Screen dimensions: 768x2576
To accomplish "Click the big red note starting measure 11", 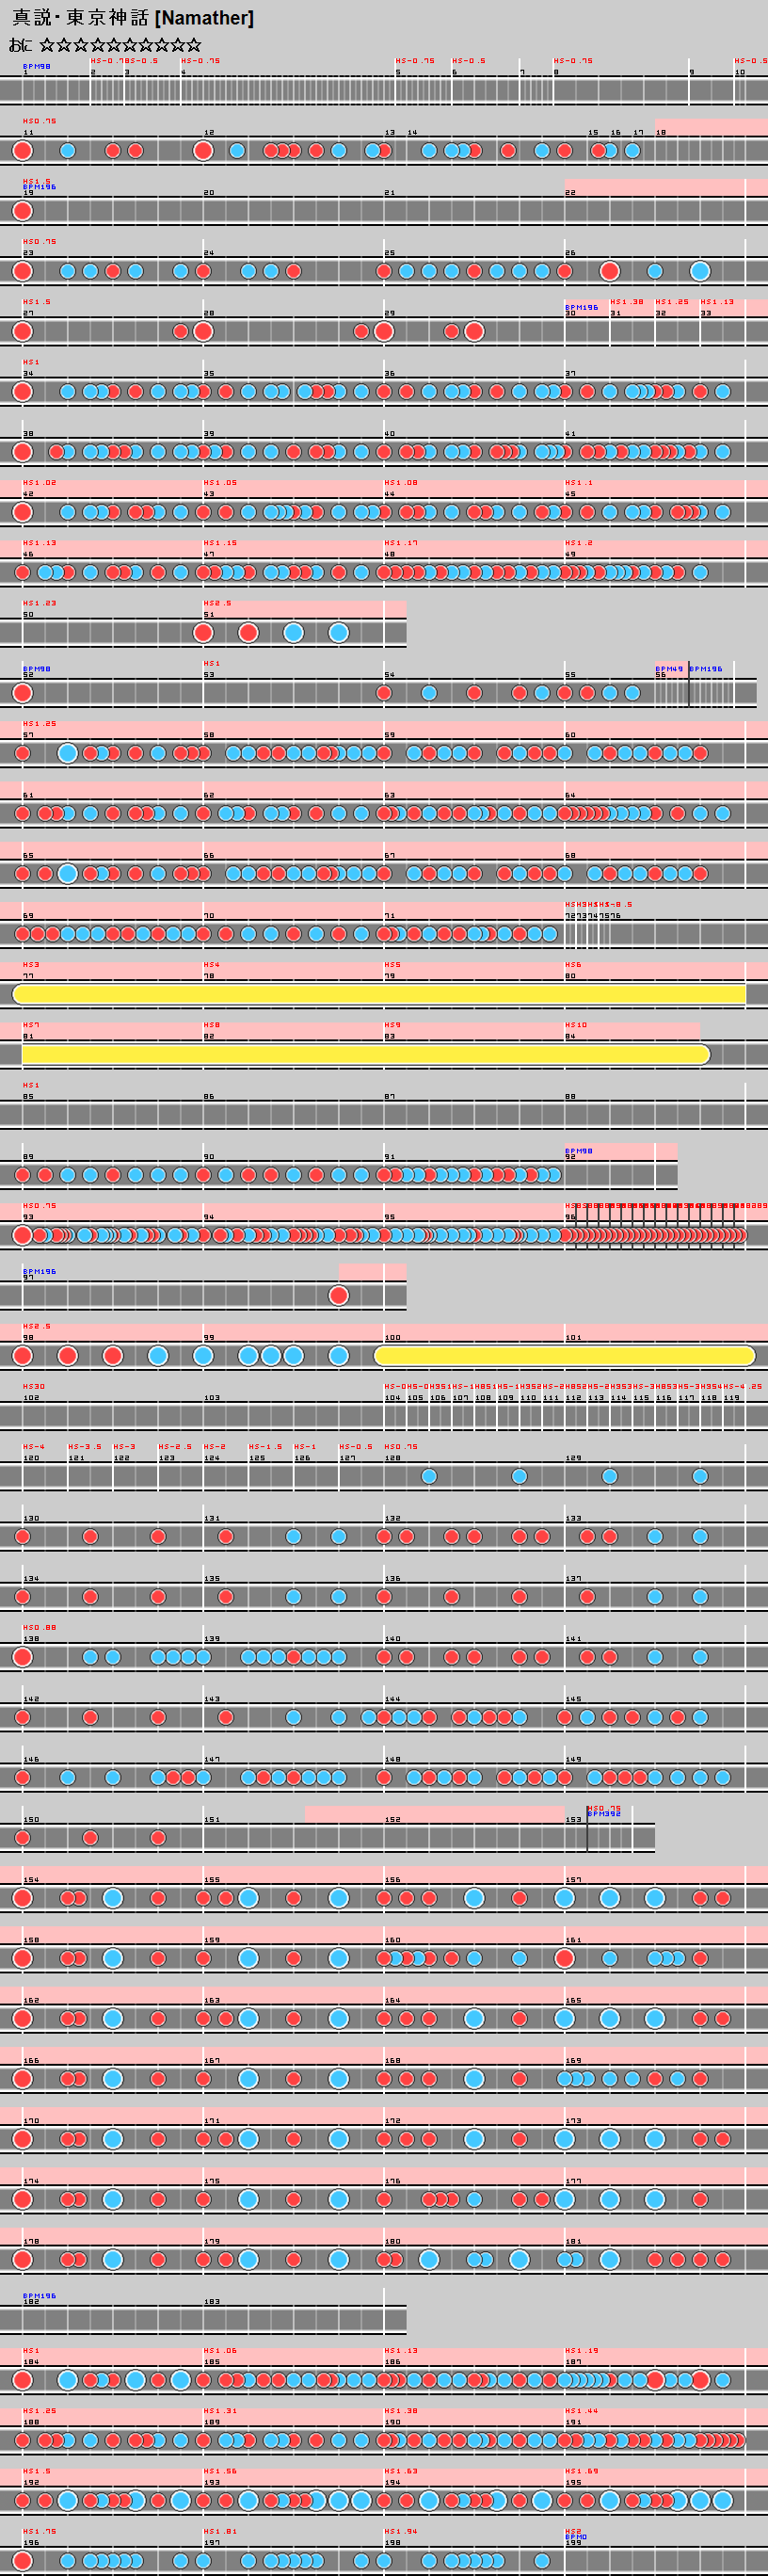I will coord(22,151).
